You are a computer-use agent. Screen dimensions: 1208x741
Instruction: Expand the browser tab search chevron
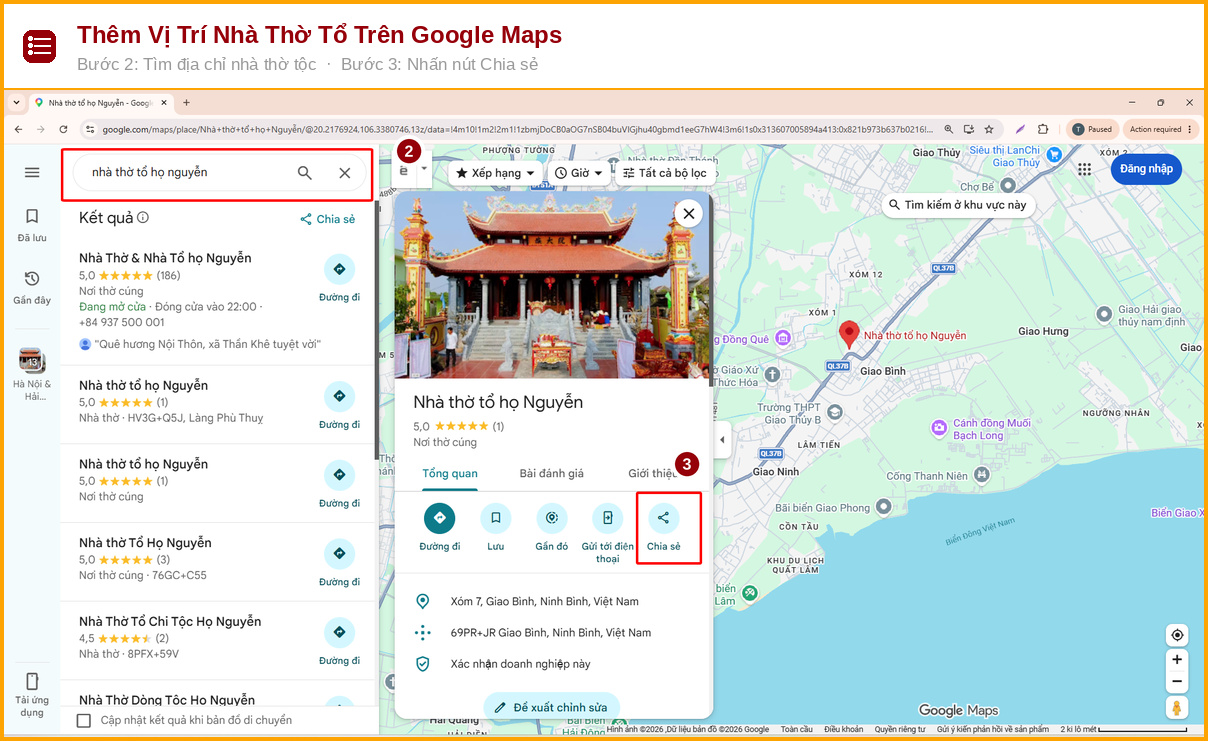coord(16,102)
